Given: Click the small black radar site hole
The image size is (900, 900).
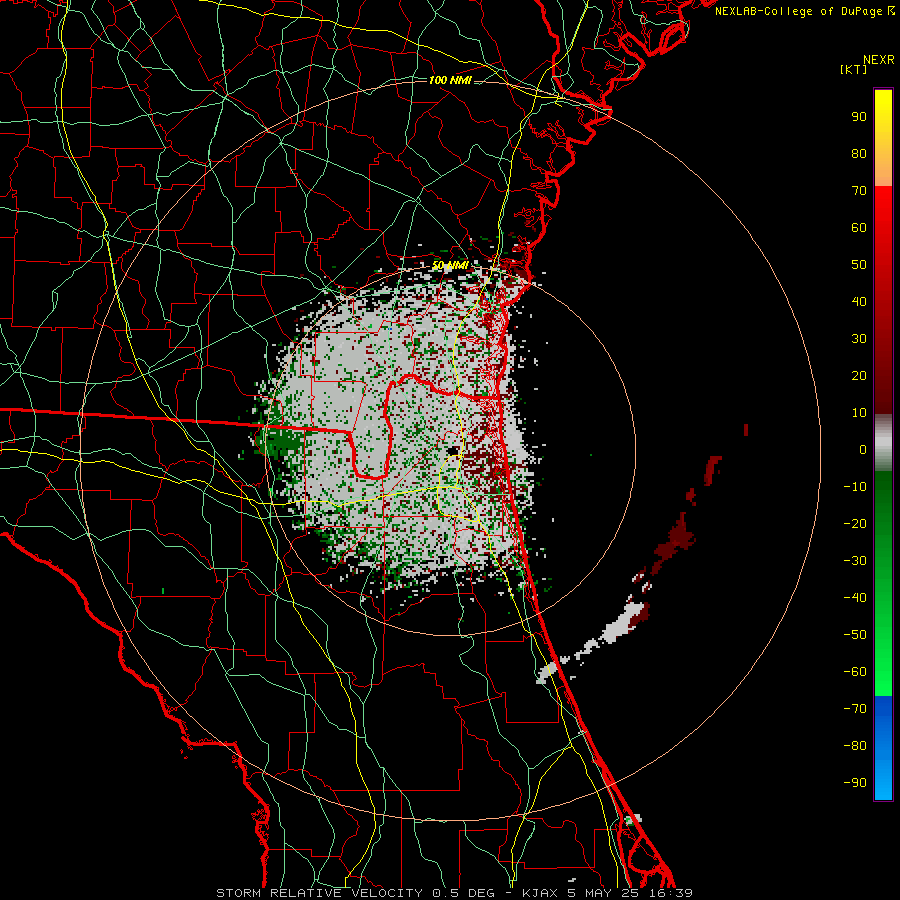Looking at the screenshot, I should click(x=454, y=451).
